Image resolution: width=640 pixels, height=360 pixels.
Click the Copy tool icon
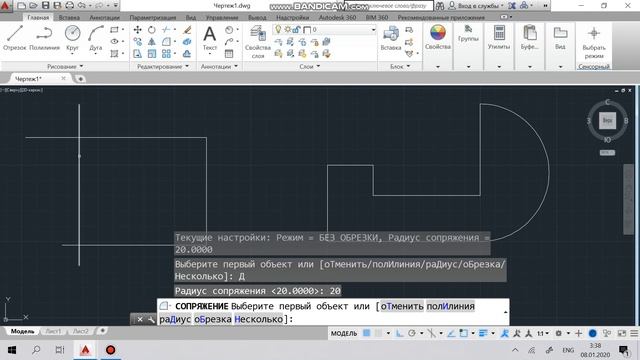(138, 42)
